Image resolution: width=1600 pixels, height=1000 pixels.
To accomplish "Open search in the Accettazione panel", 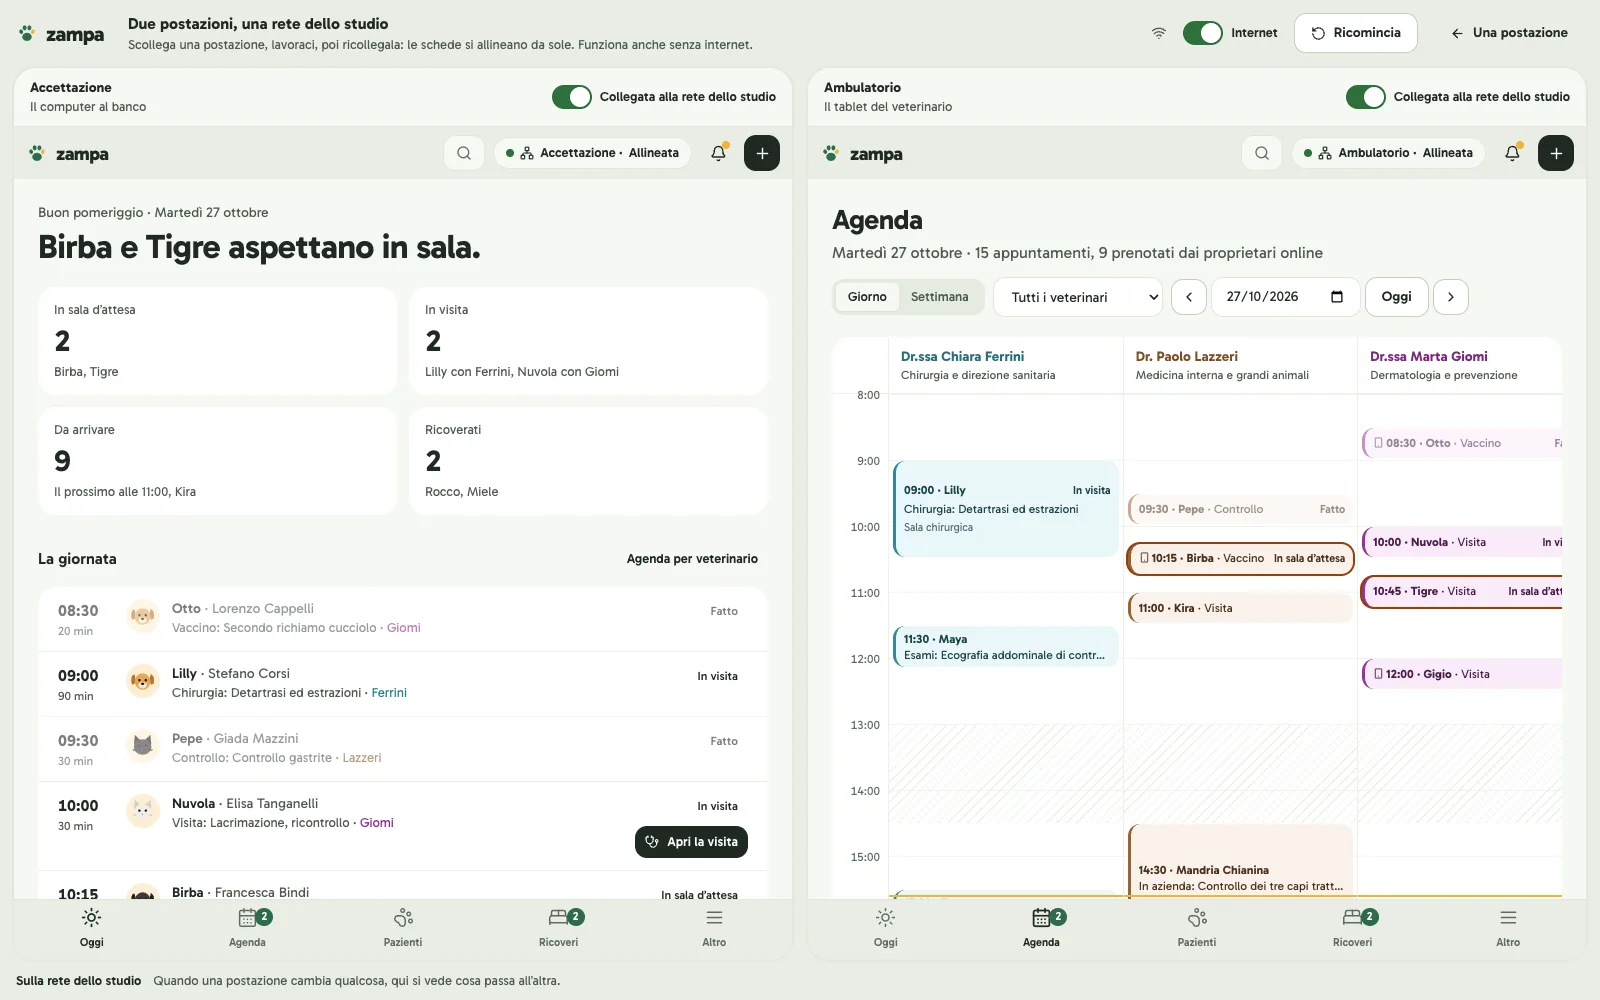I will [464, 153].
